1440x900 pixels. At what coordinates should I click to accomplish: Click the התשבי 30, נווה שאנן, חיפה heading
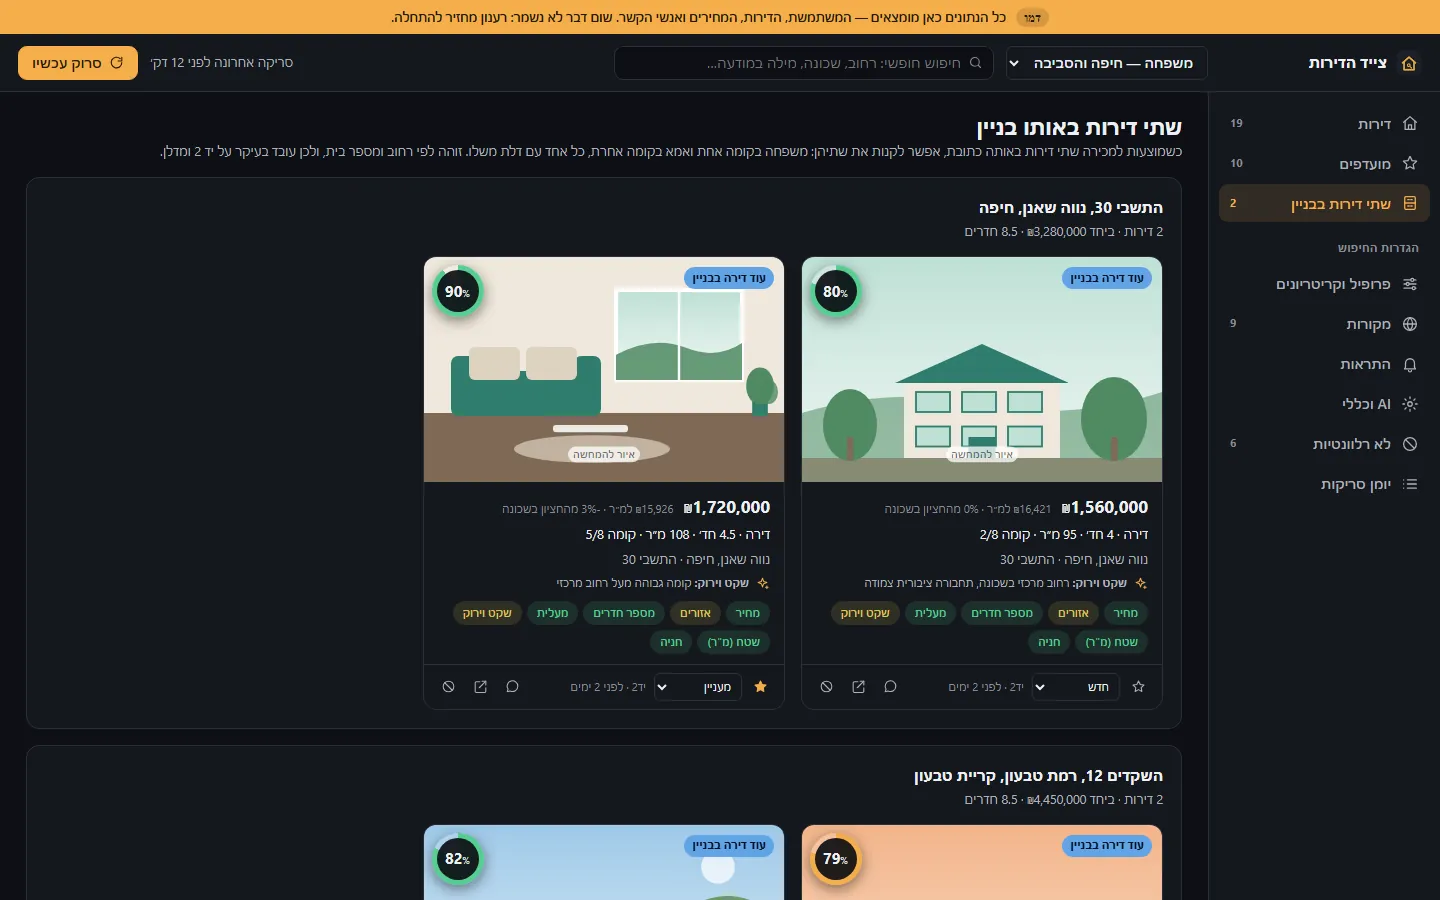point(1071,208)
